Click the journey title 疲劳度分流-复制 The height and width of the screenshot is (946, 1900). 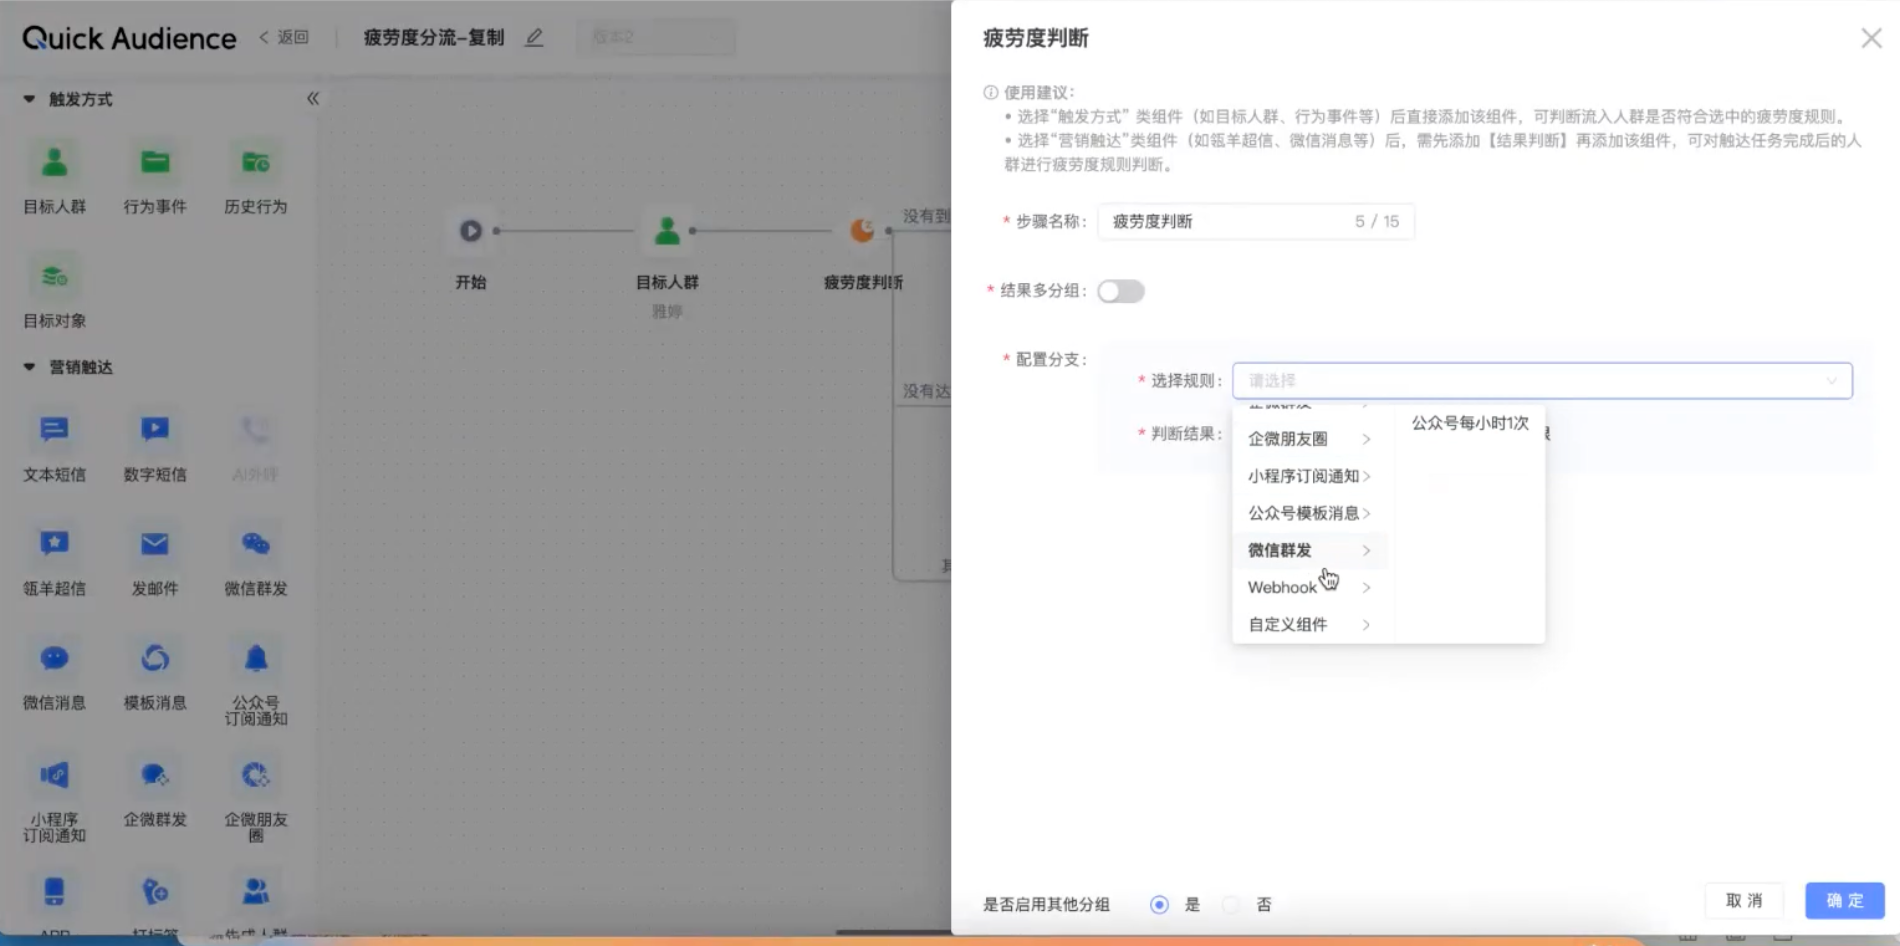[x=434, y=38]
